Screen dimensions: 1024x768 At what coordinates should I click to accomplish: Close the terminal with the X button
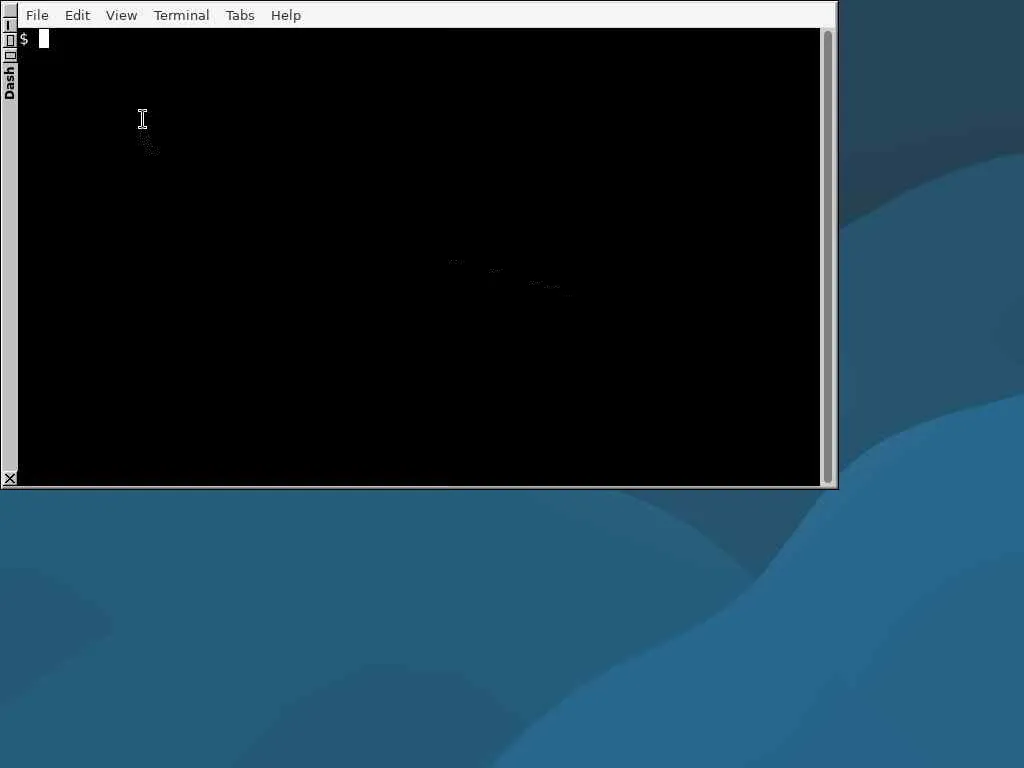pyautogui.click(x=9, y=479)
